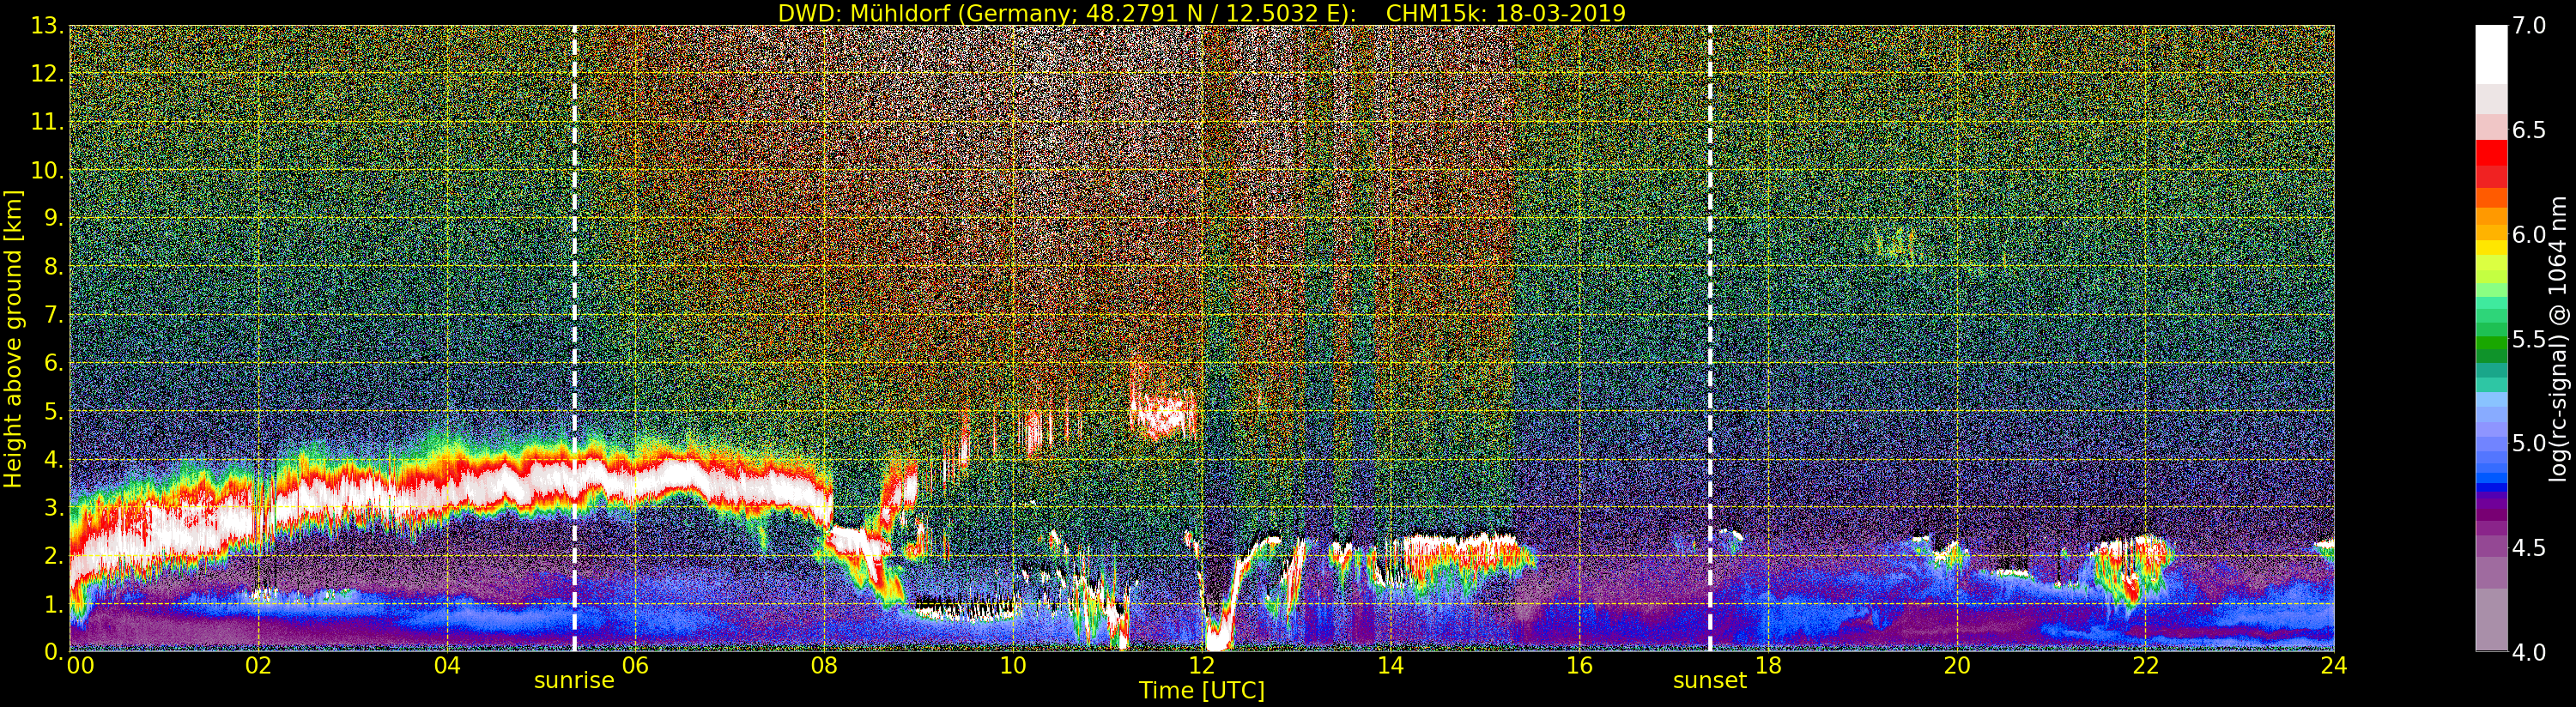Click the 'CHM15k: 18-03-2019' title text
The image size is (2576, 707).
[1505, 13]
